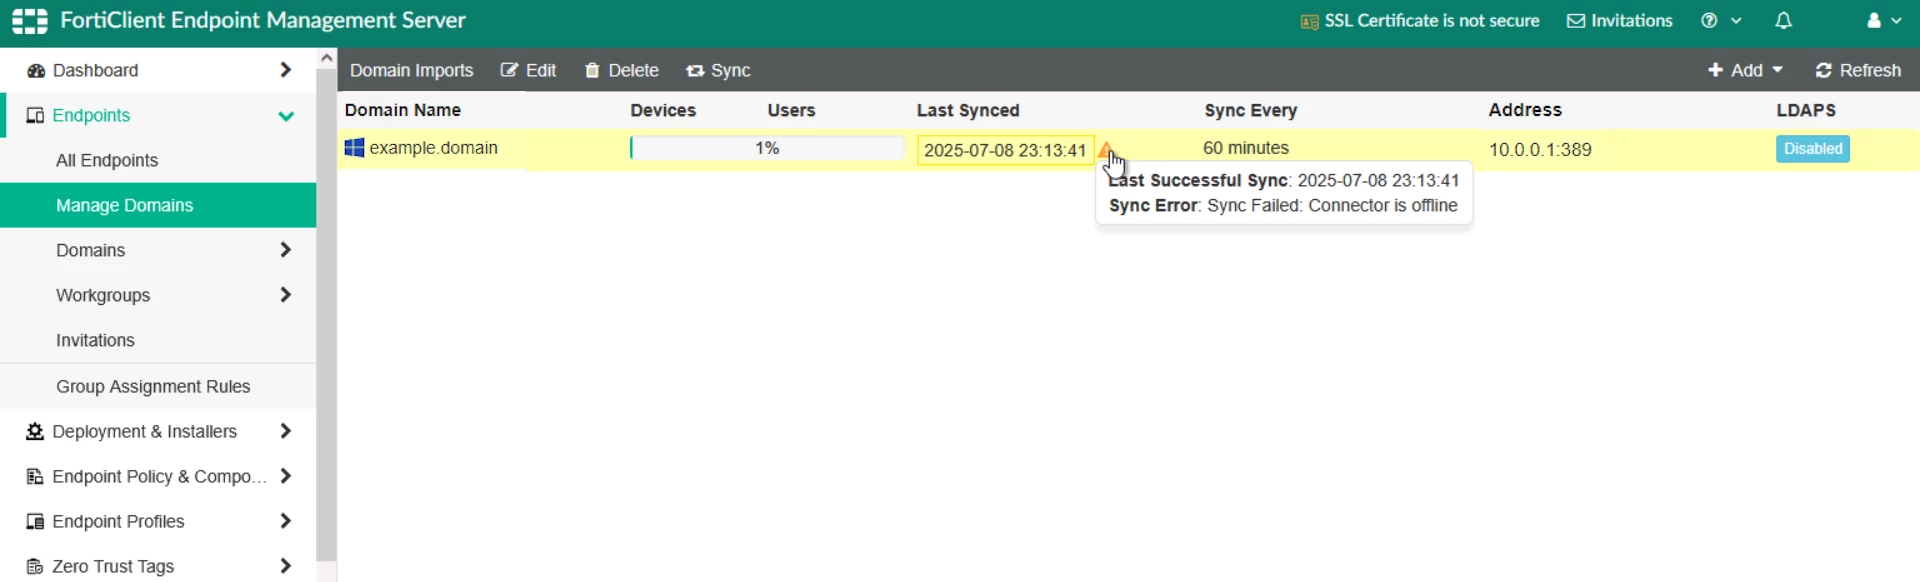Sync the selected domain
1920x582 pixels.
tap(718, 71)
